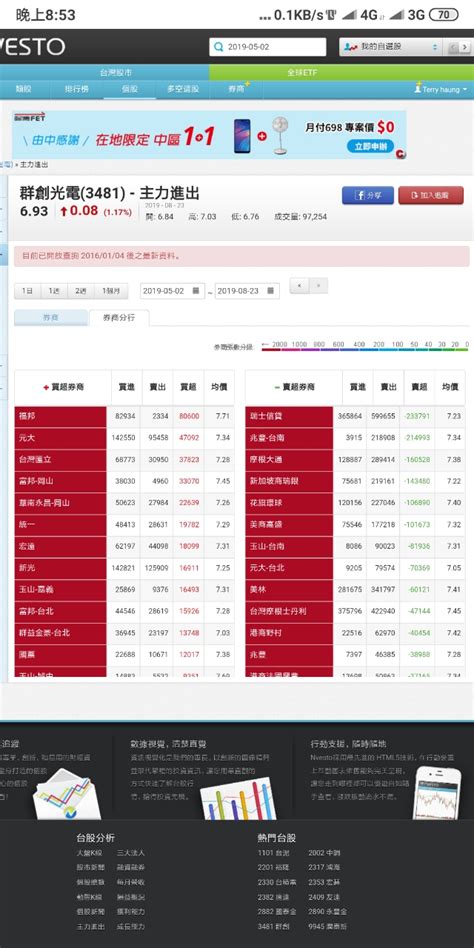Select broker 統一 row

60,525
